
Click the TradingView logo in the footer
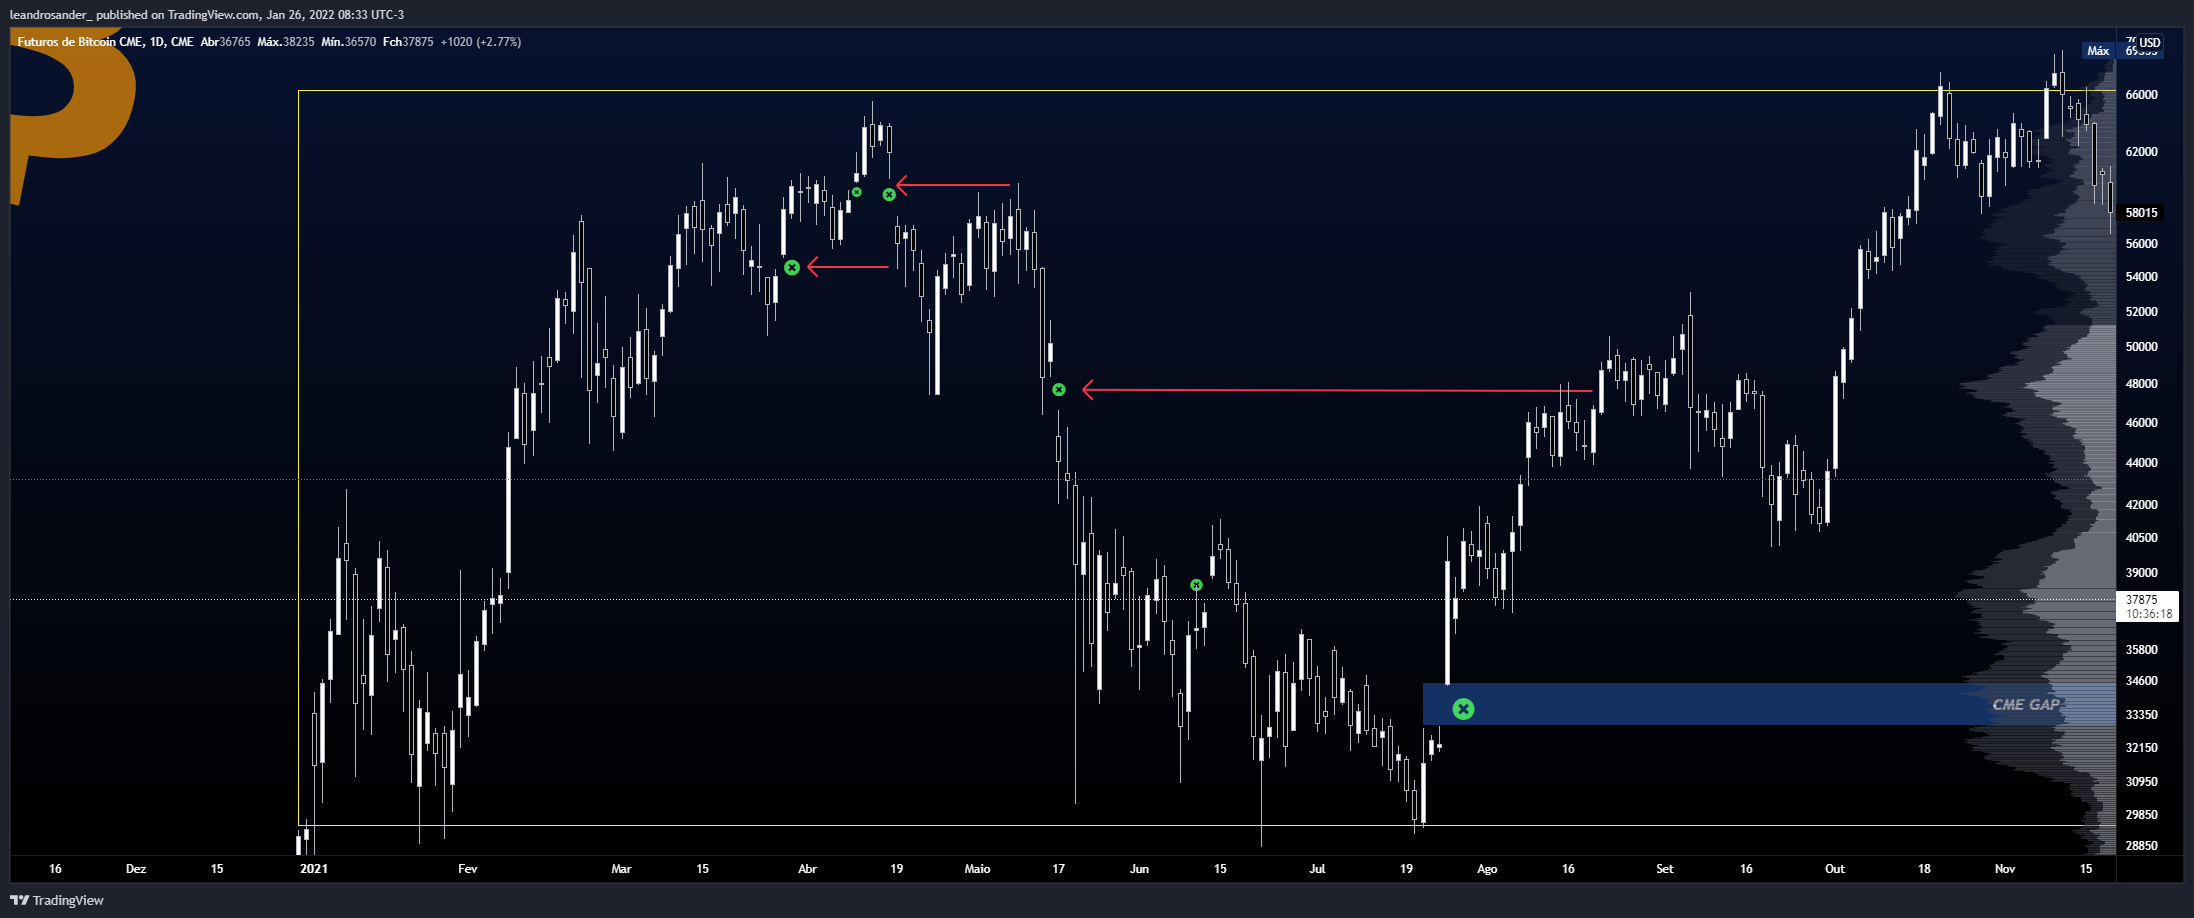[x=57, y=900]
